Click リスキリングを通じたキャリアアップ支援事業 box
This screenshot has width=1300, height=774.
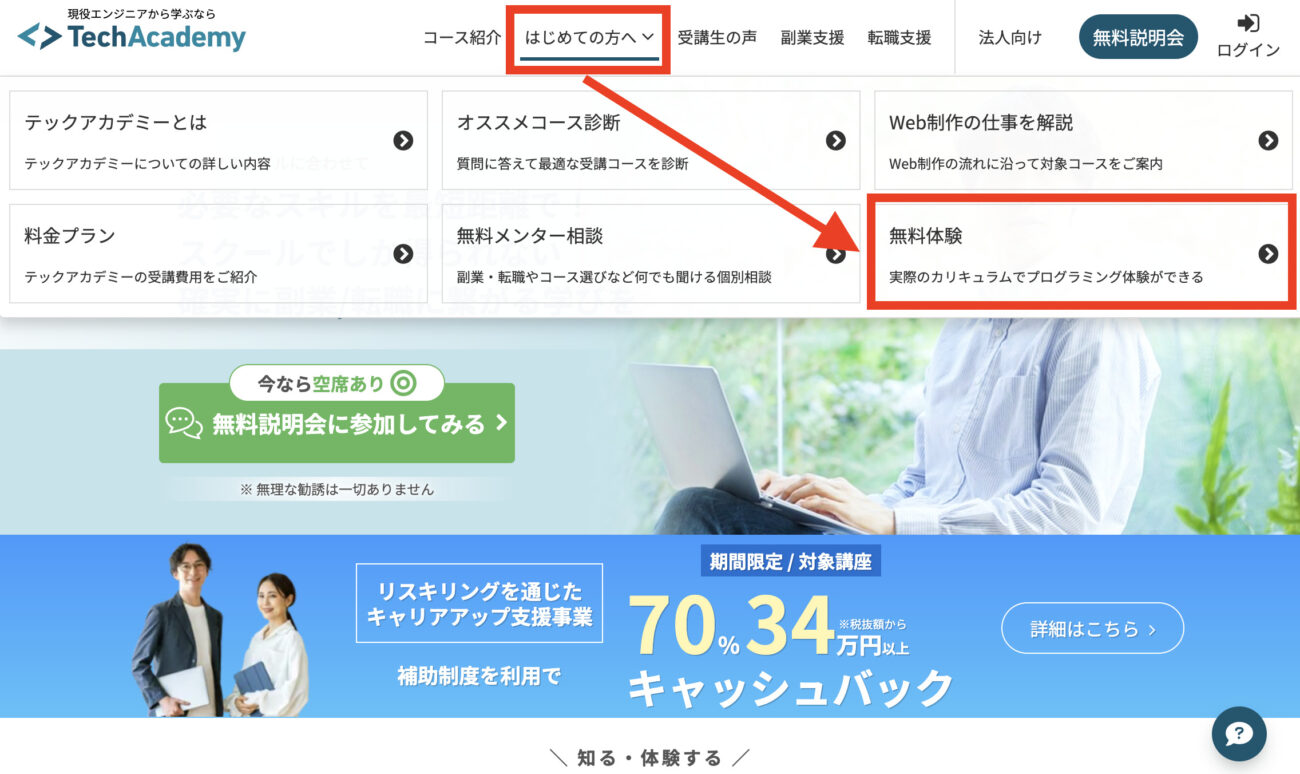pos(480,603)
